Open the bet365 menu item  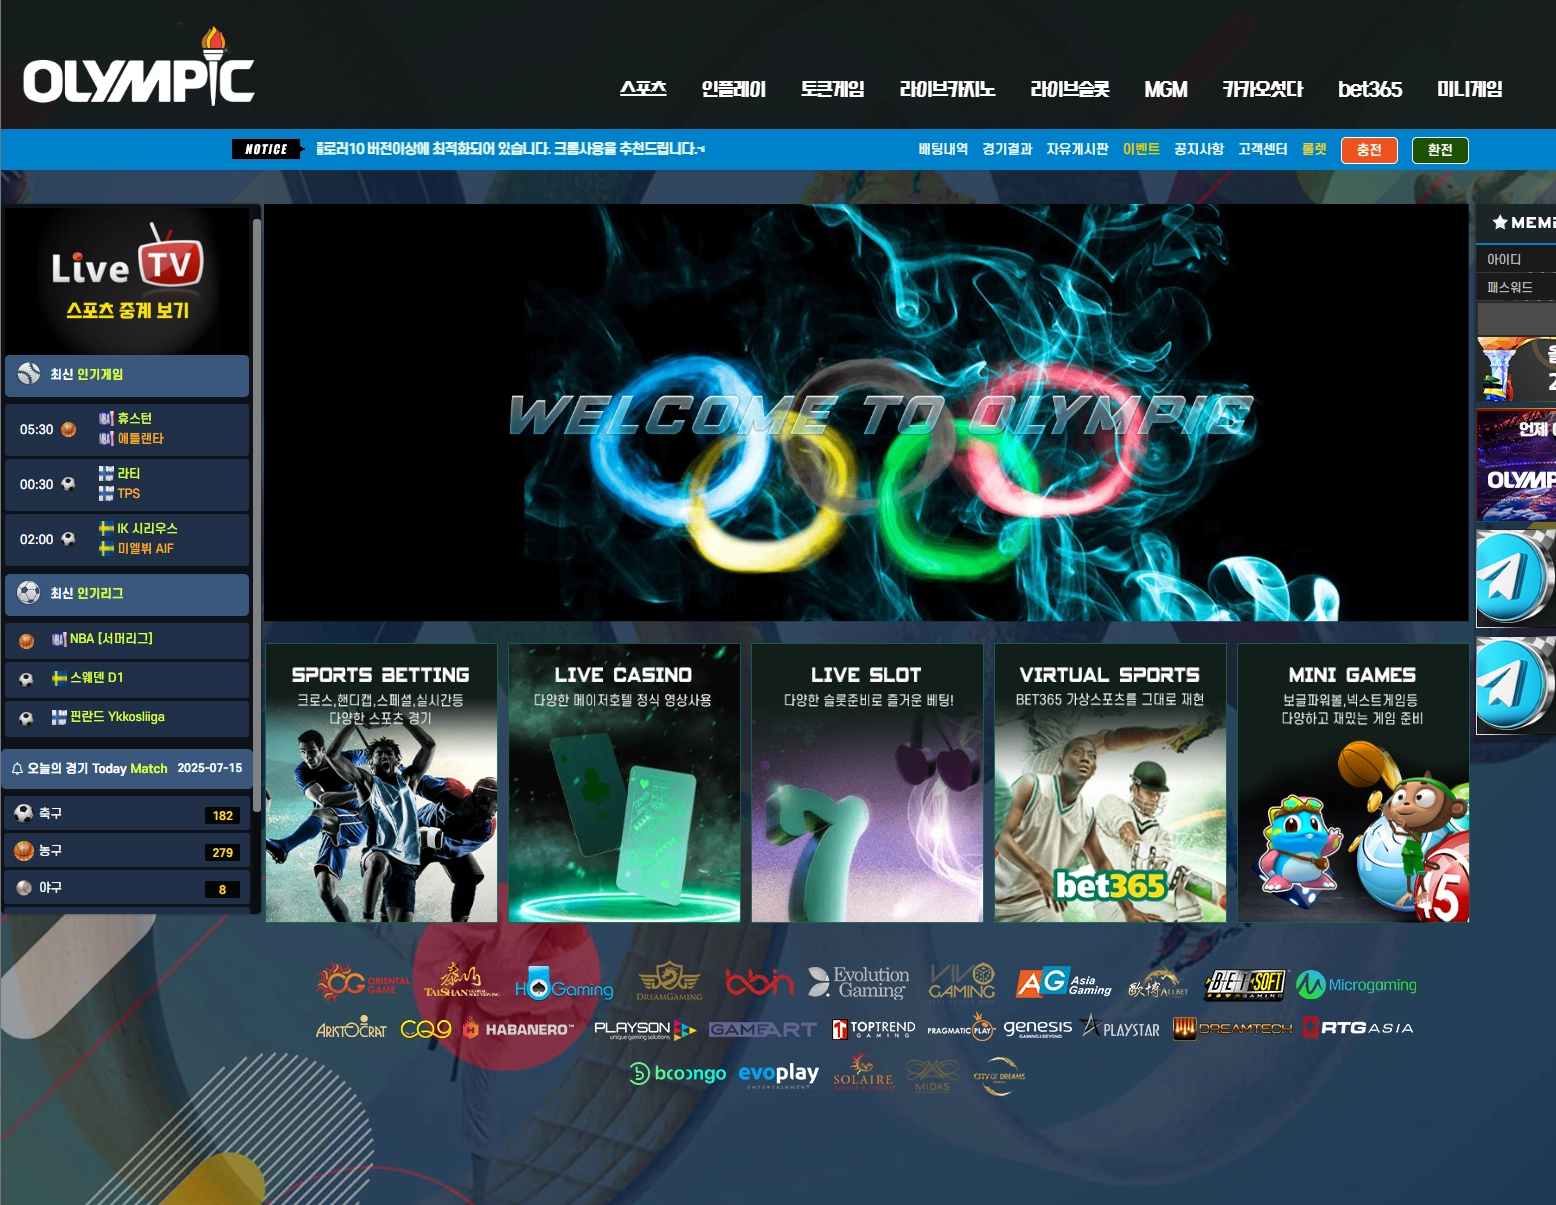pyautogui.click(x=1370, y=89)
